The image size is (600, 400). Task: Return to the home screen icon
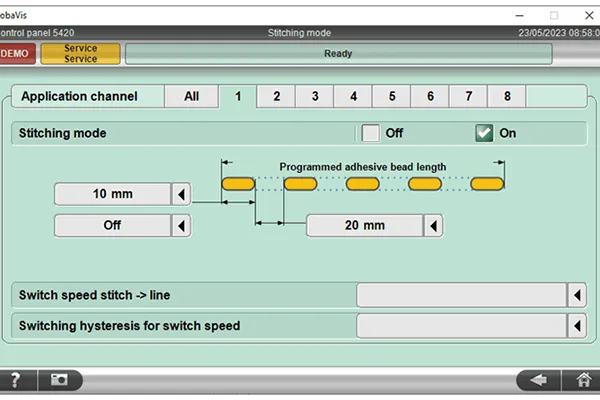pyautogui.click(x=582, y=380)
